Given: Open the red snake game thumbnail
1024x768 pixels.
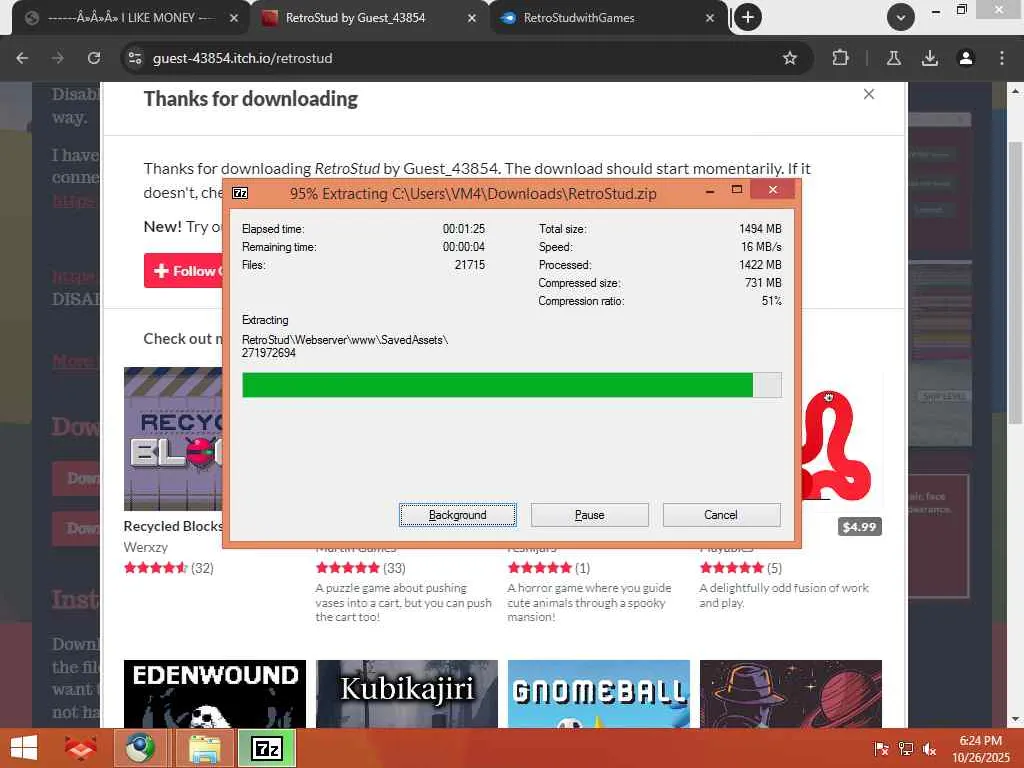Looking at the screenshot, I should coord(841,439).
